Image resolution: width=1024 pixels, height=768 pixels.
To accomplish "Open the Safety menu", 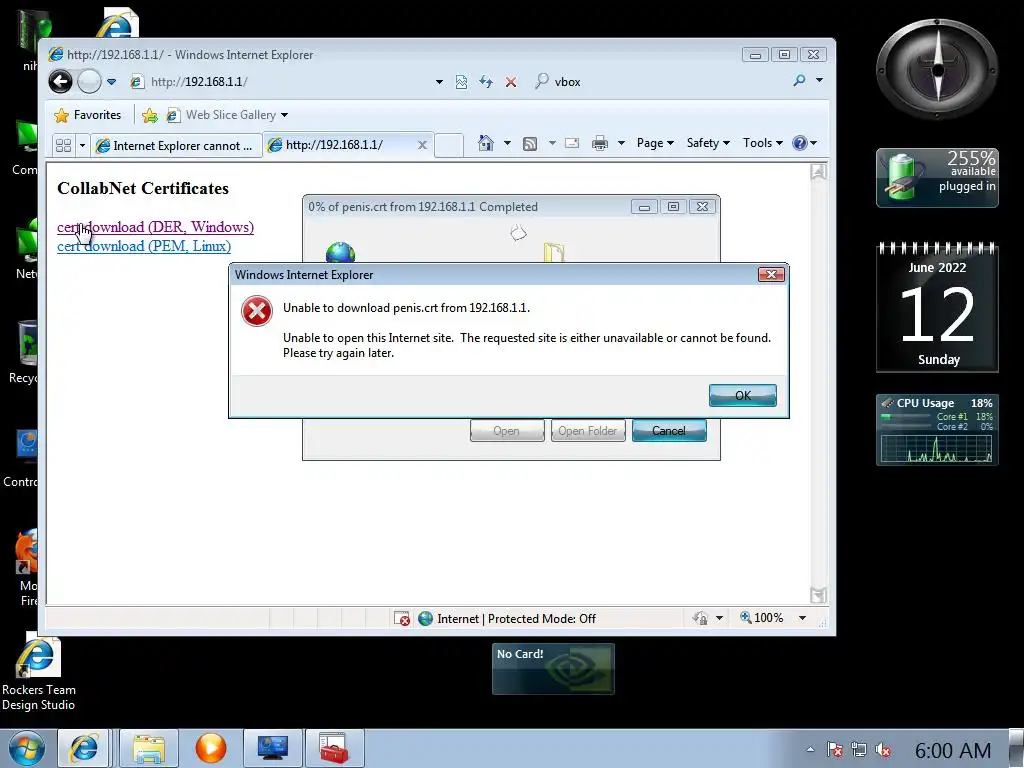I will (708, 143).
